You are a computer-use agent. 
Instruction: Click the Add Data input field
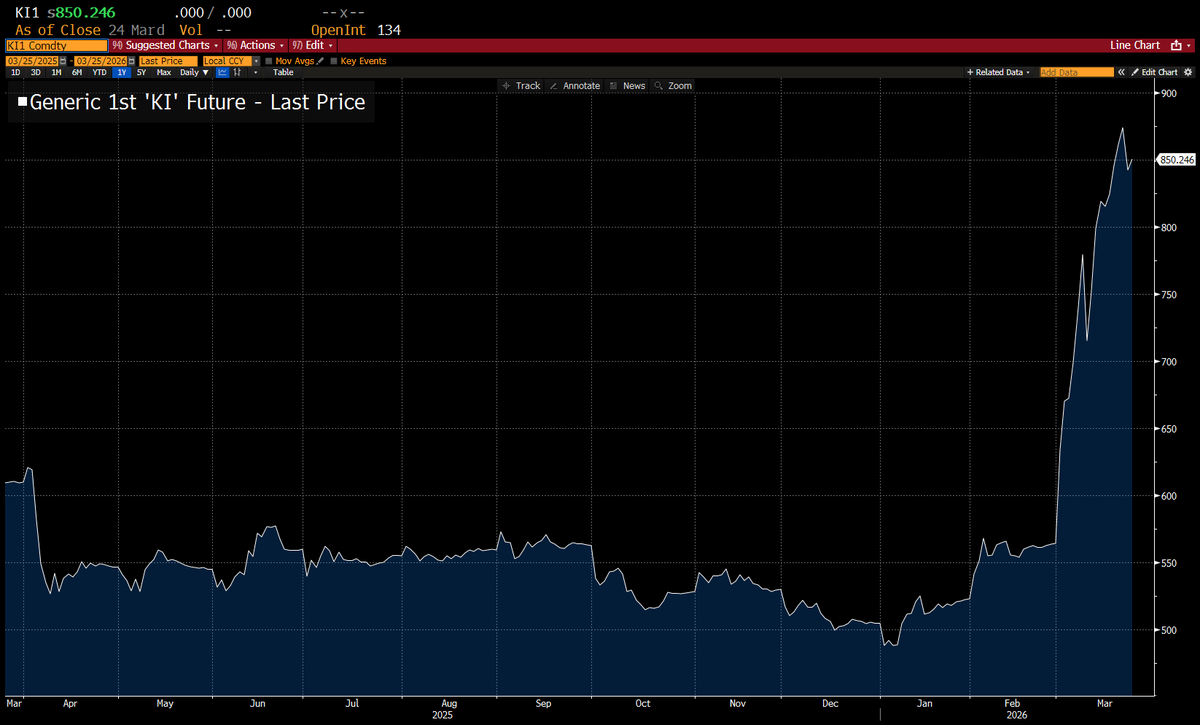pyautogui.click(x=1076, y=72)
